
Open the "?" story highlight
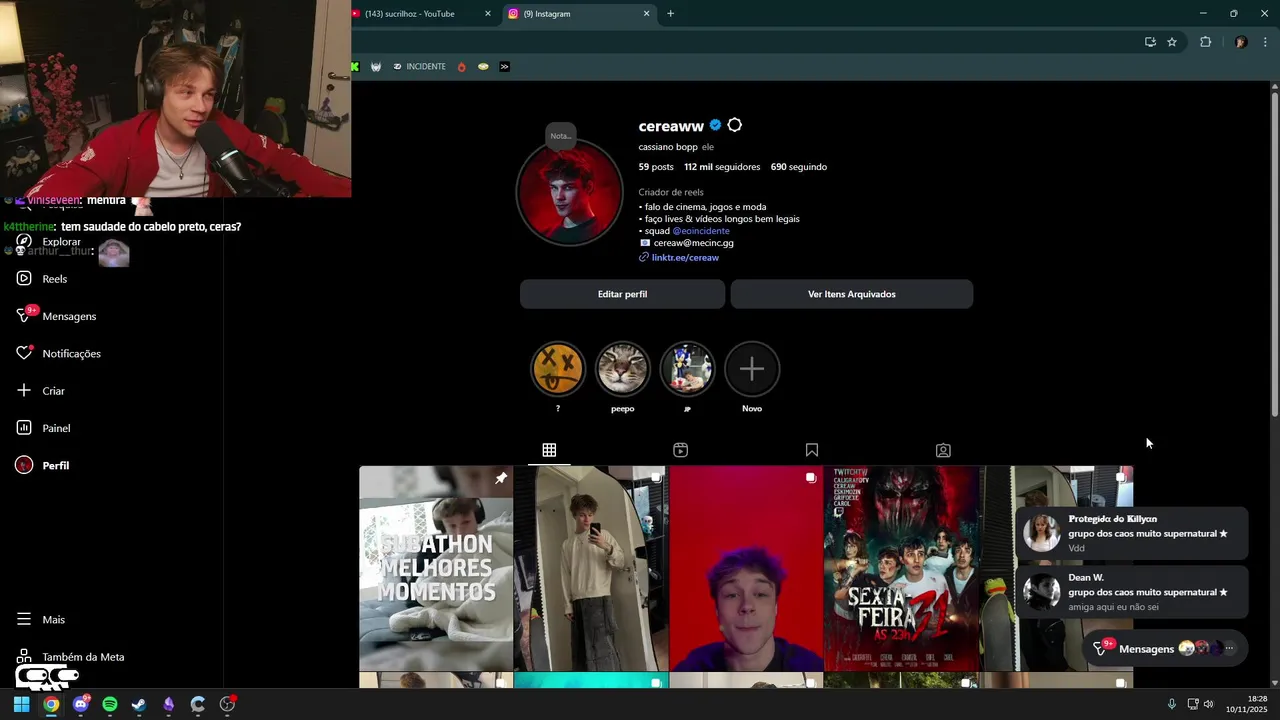point(558,369)
